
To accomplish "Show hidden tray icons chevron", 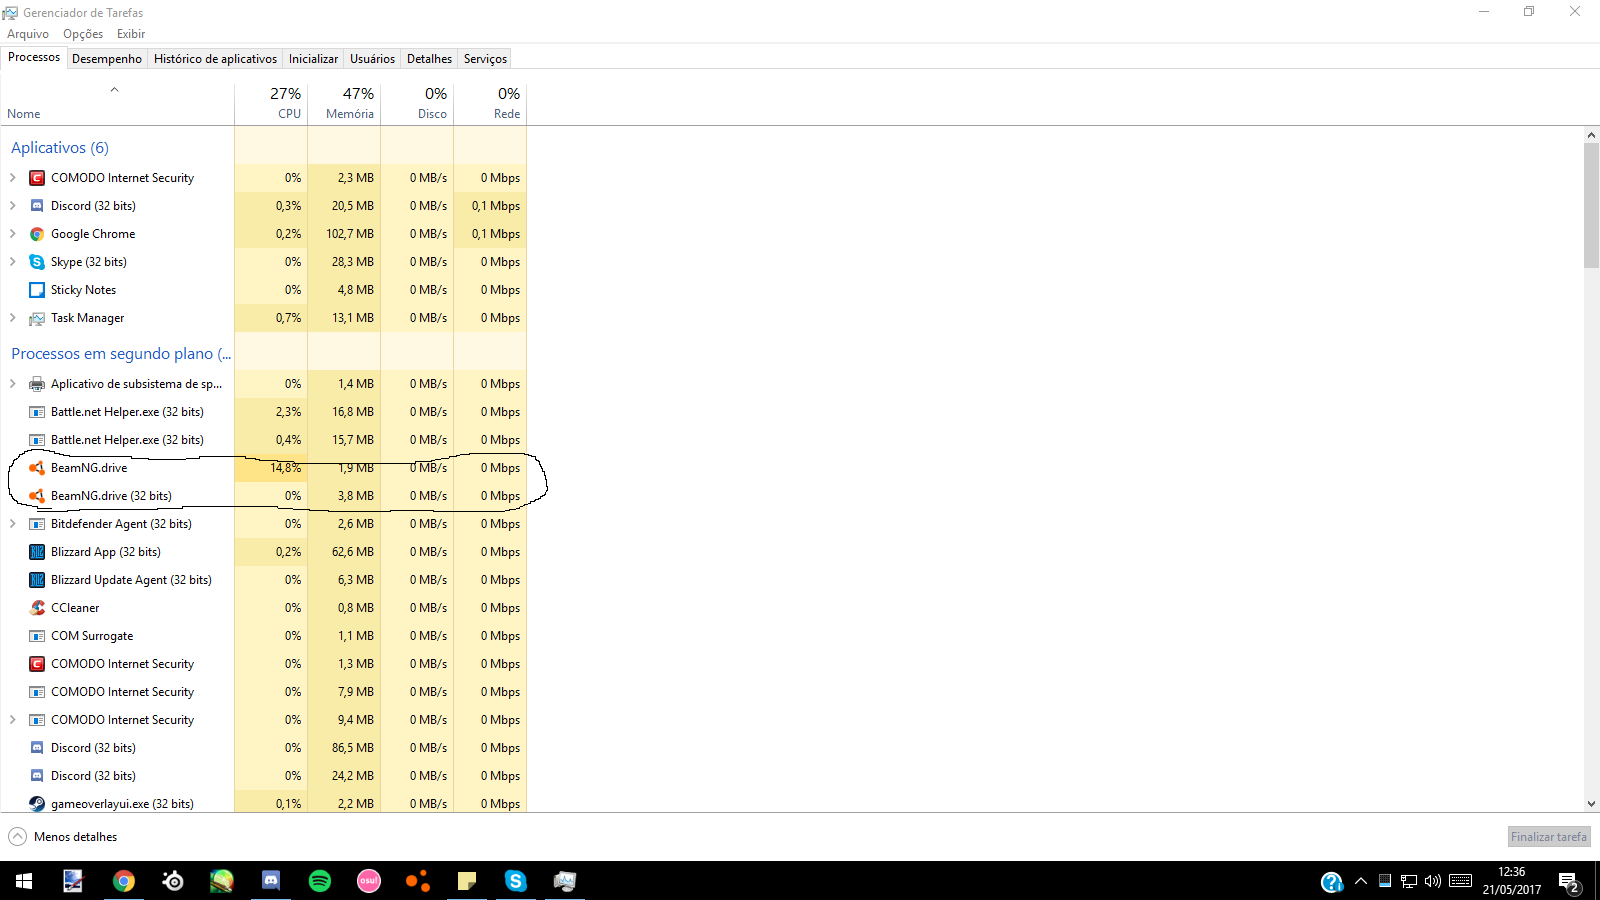I will pos(1361,881).
